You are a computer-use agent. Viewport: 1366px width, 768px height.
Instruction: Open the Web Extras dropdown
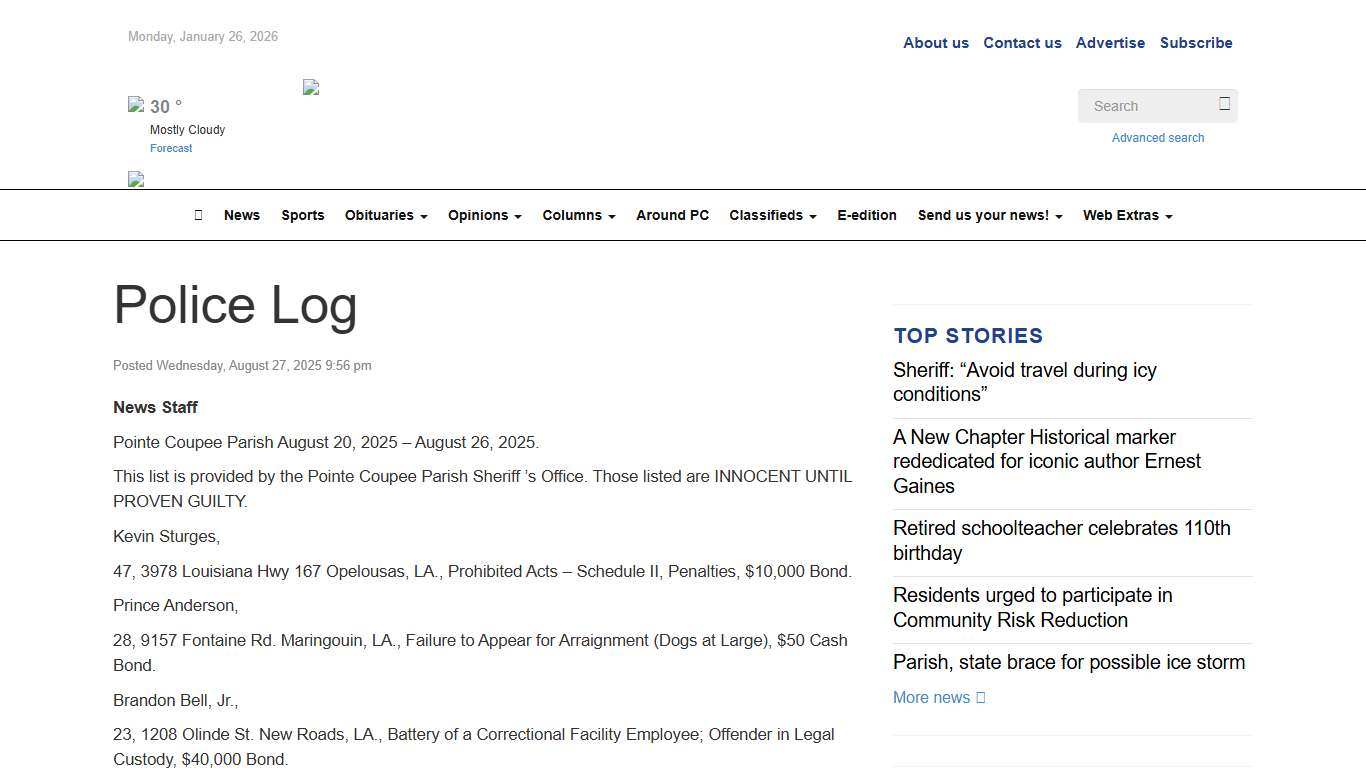coord(1127,215)
